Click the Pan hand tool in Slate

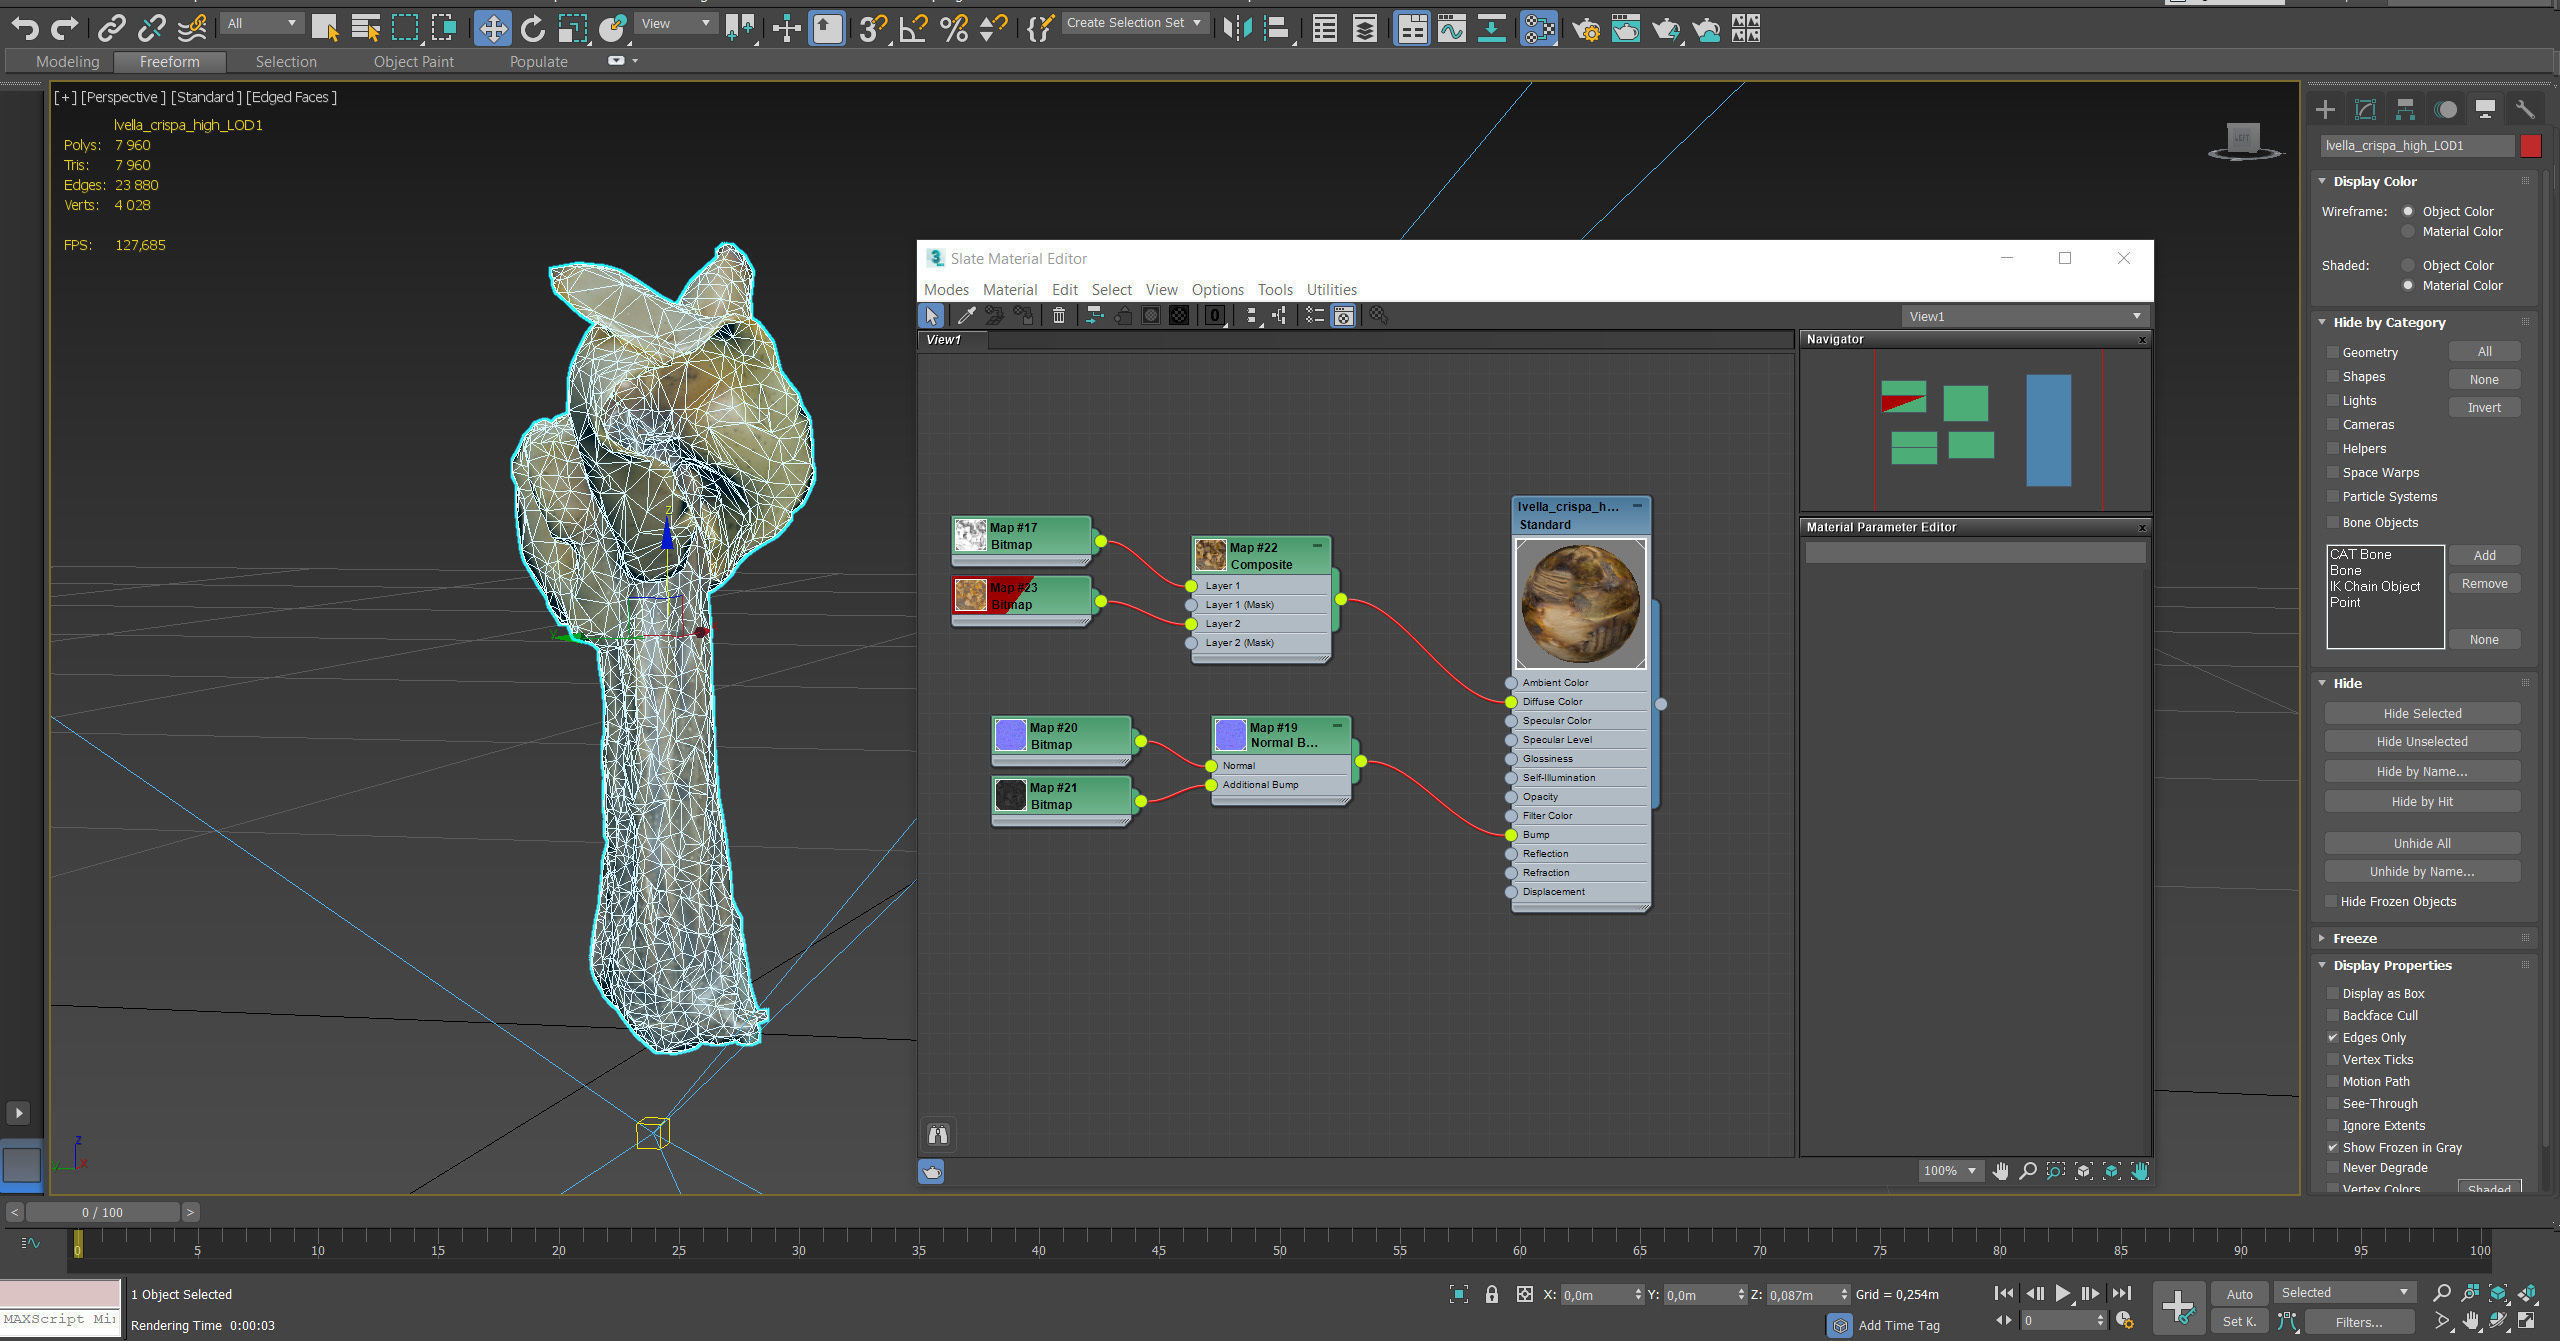pos(2000,1171)
